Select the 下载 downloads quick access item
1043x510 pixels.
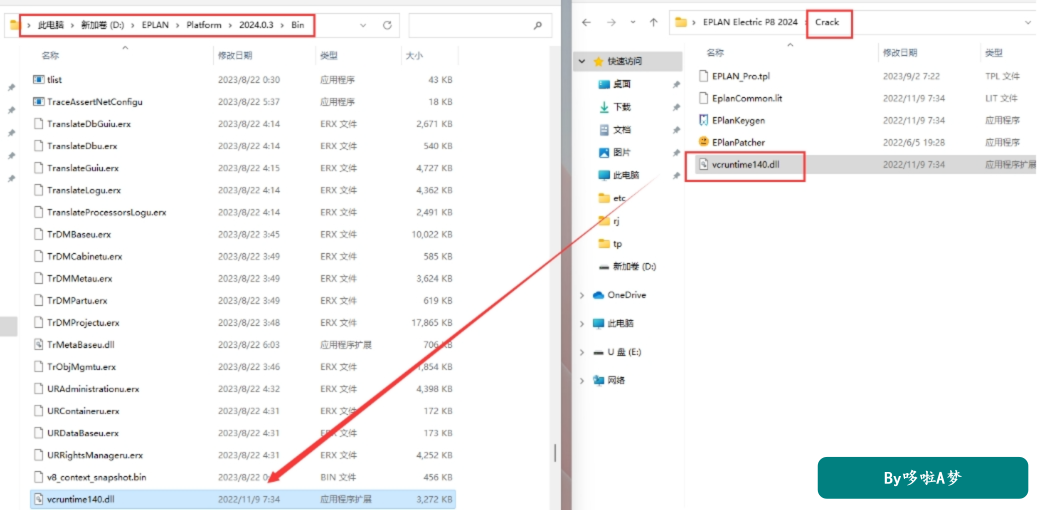pyautogui.click(x=615, y=107)
